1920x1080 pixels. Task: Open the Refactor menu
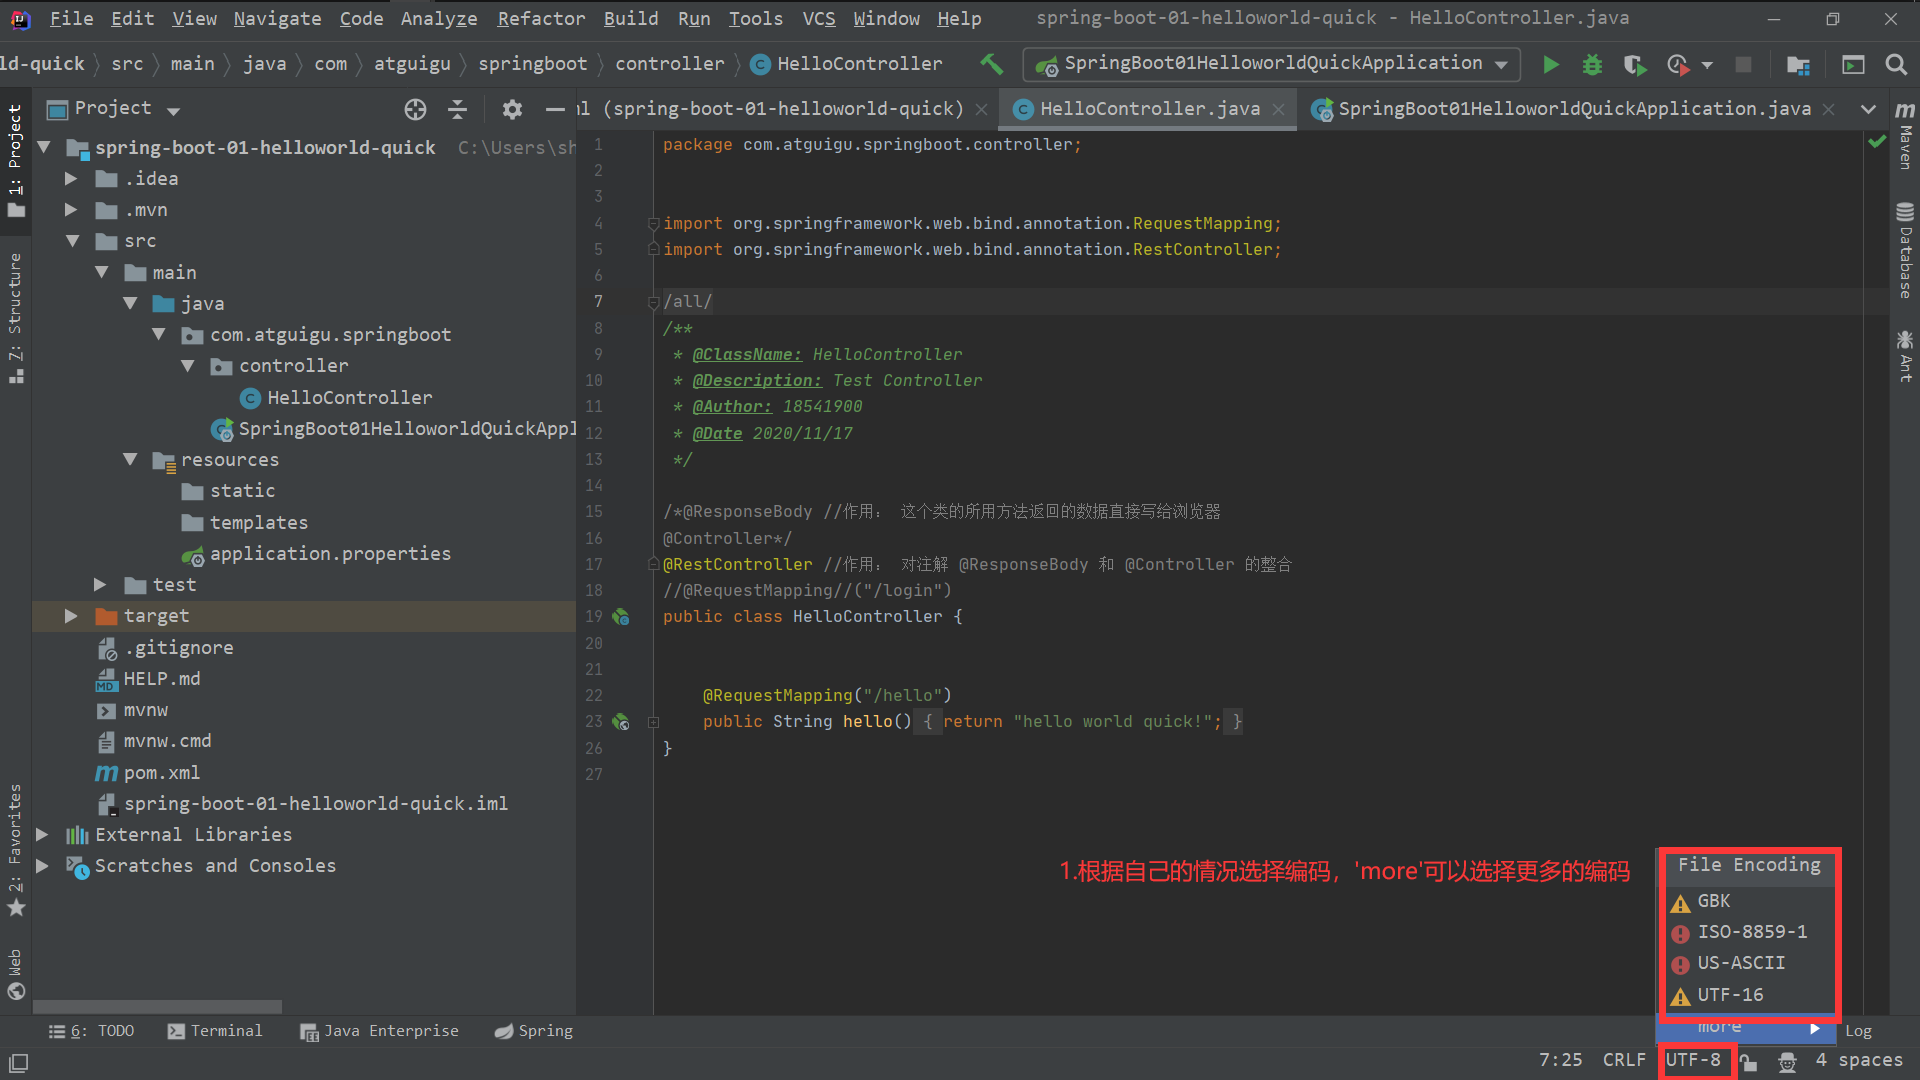pyautogui.click(x=541, y=18)
